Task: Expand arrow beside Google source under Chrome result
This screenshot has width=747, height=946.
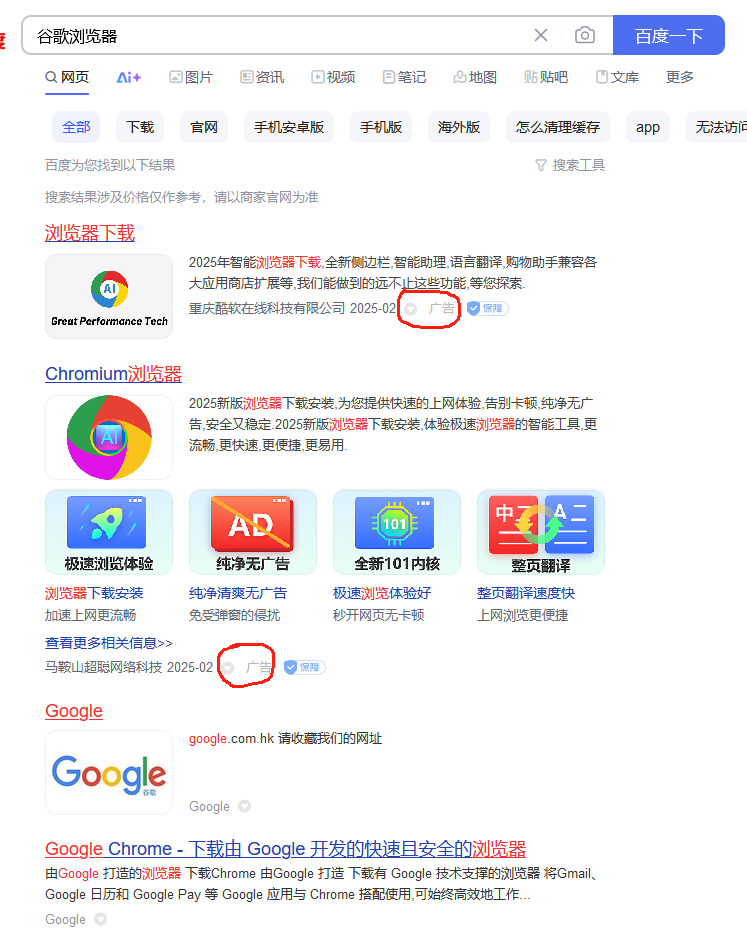Action: [x=101, y=919]
